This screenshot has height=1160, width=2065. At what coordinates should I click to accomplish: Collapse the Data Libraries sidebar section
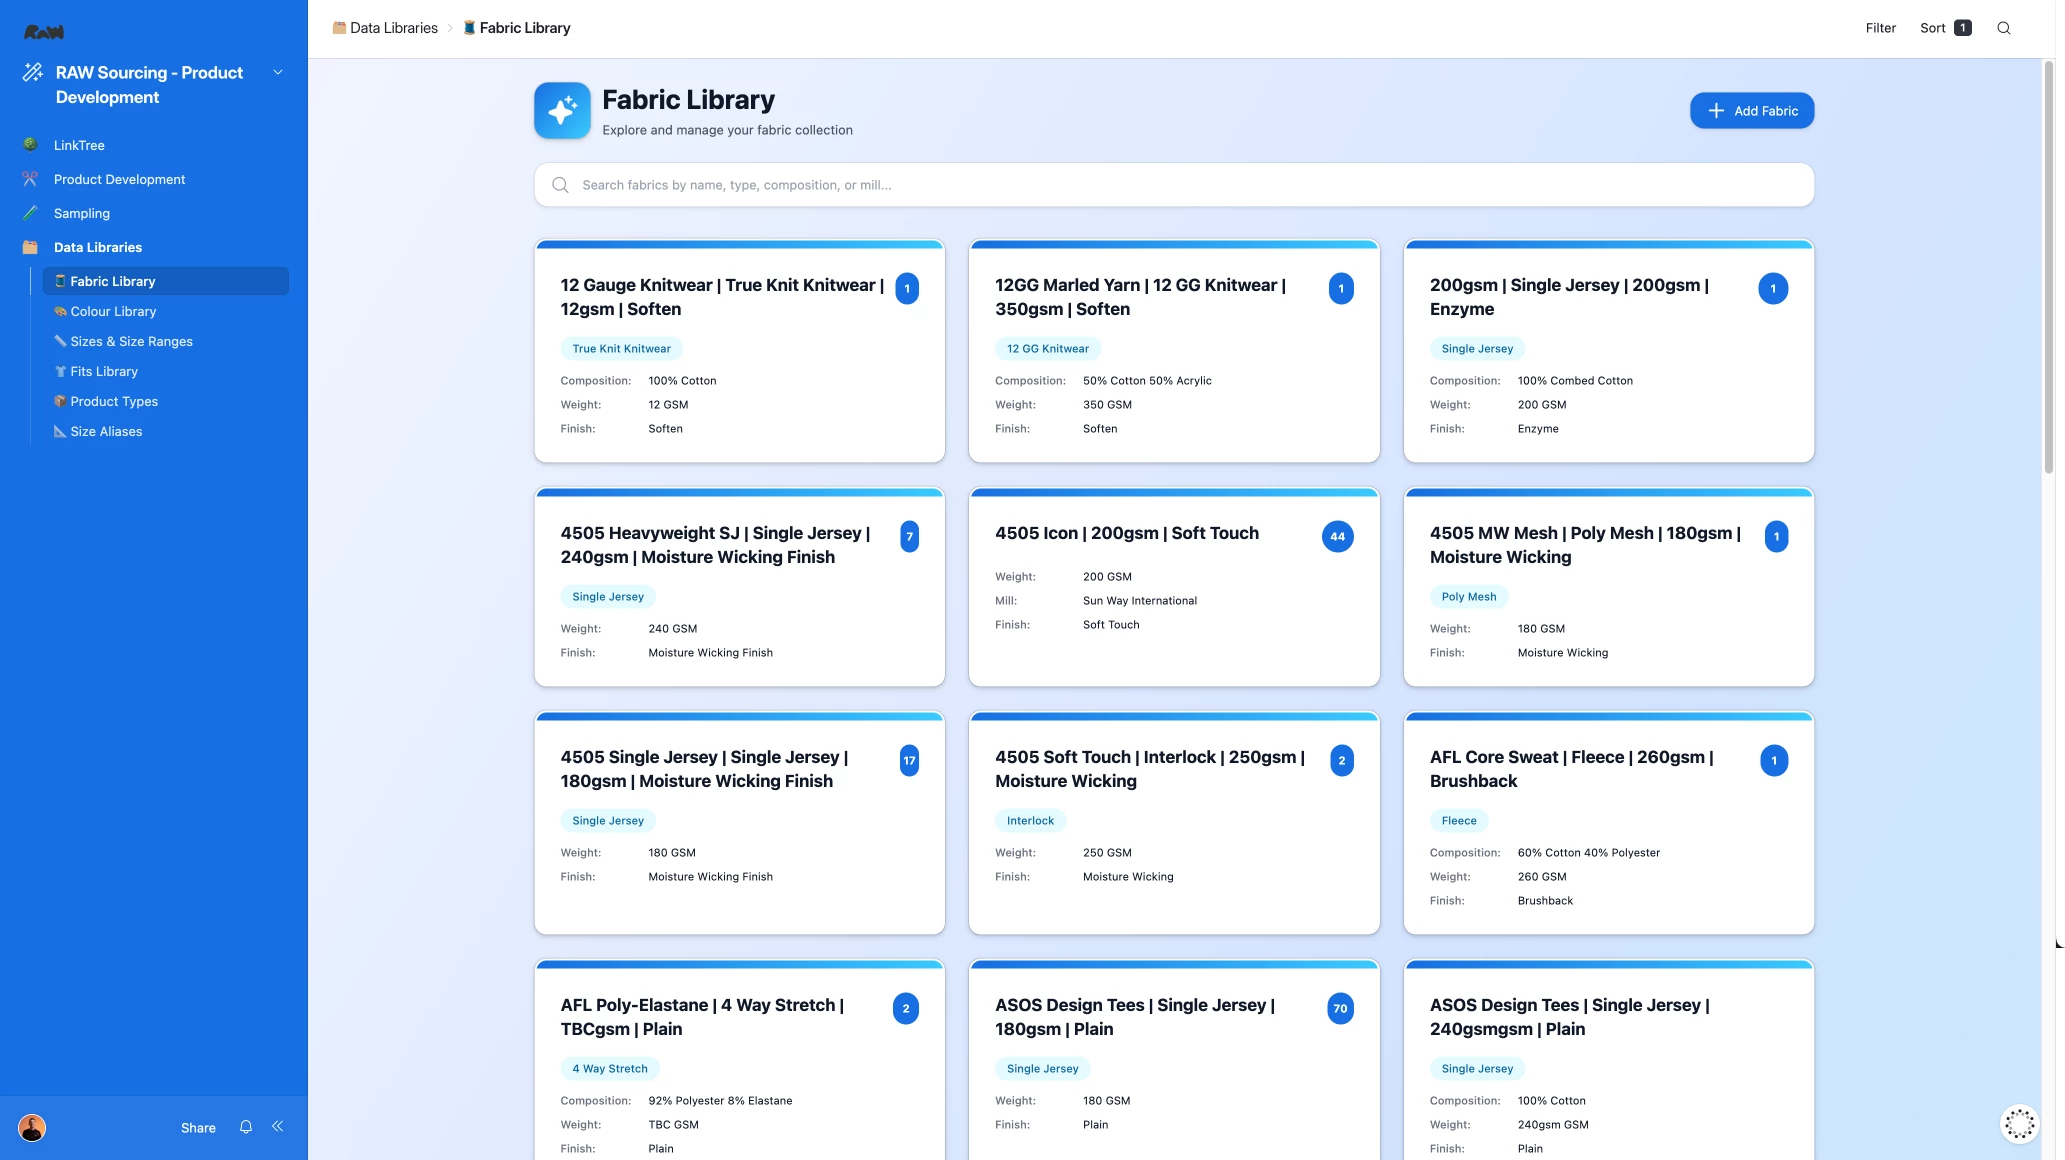[x=97, y=247]
